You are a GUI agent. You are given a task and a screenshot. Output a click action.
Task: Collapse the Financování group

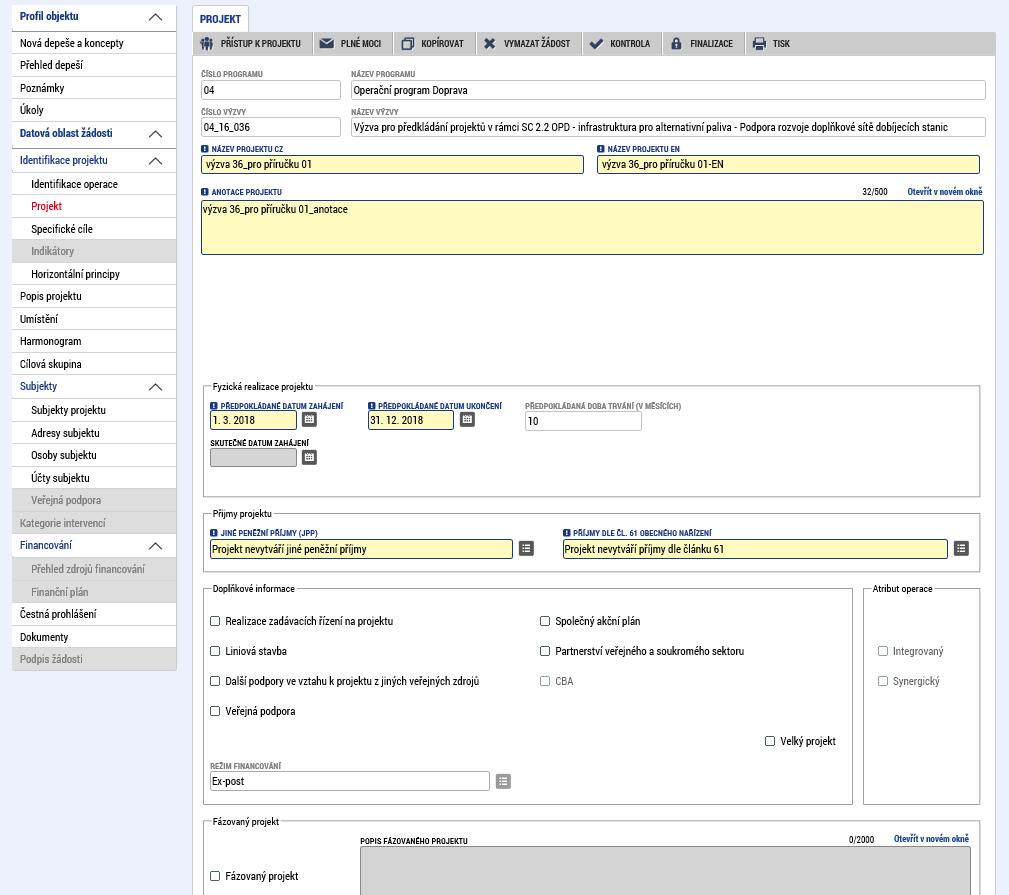tap(155, 546)
